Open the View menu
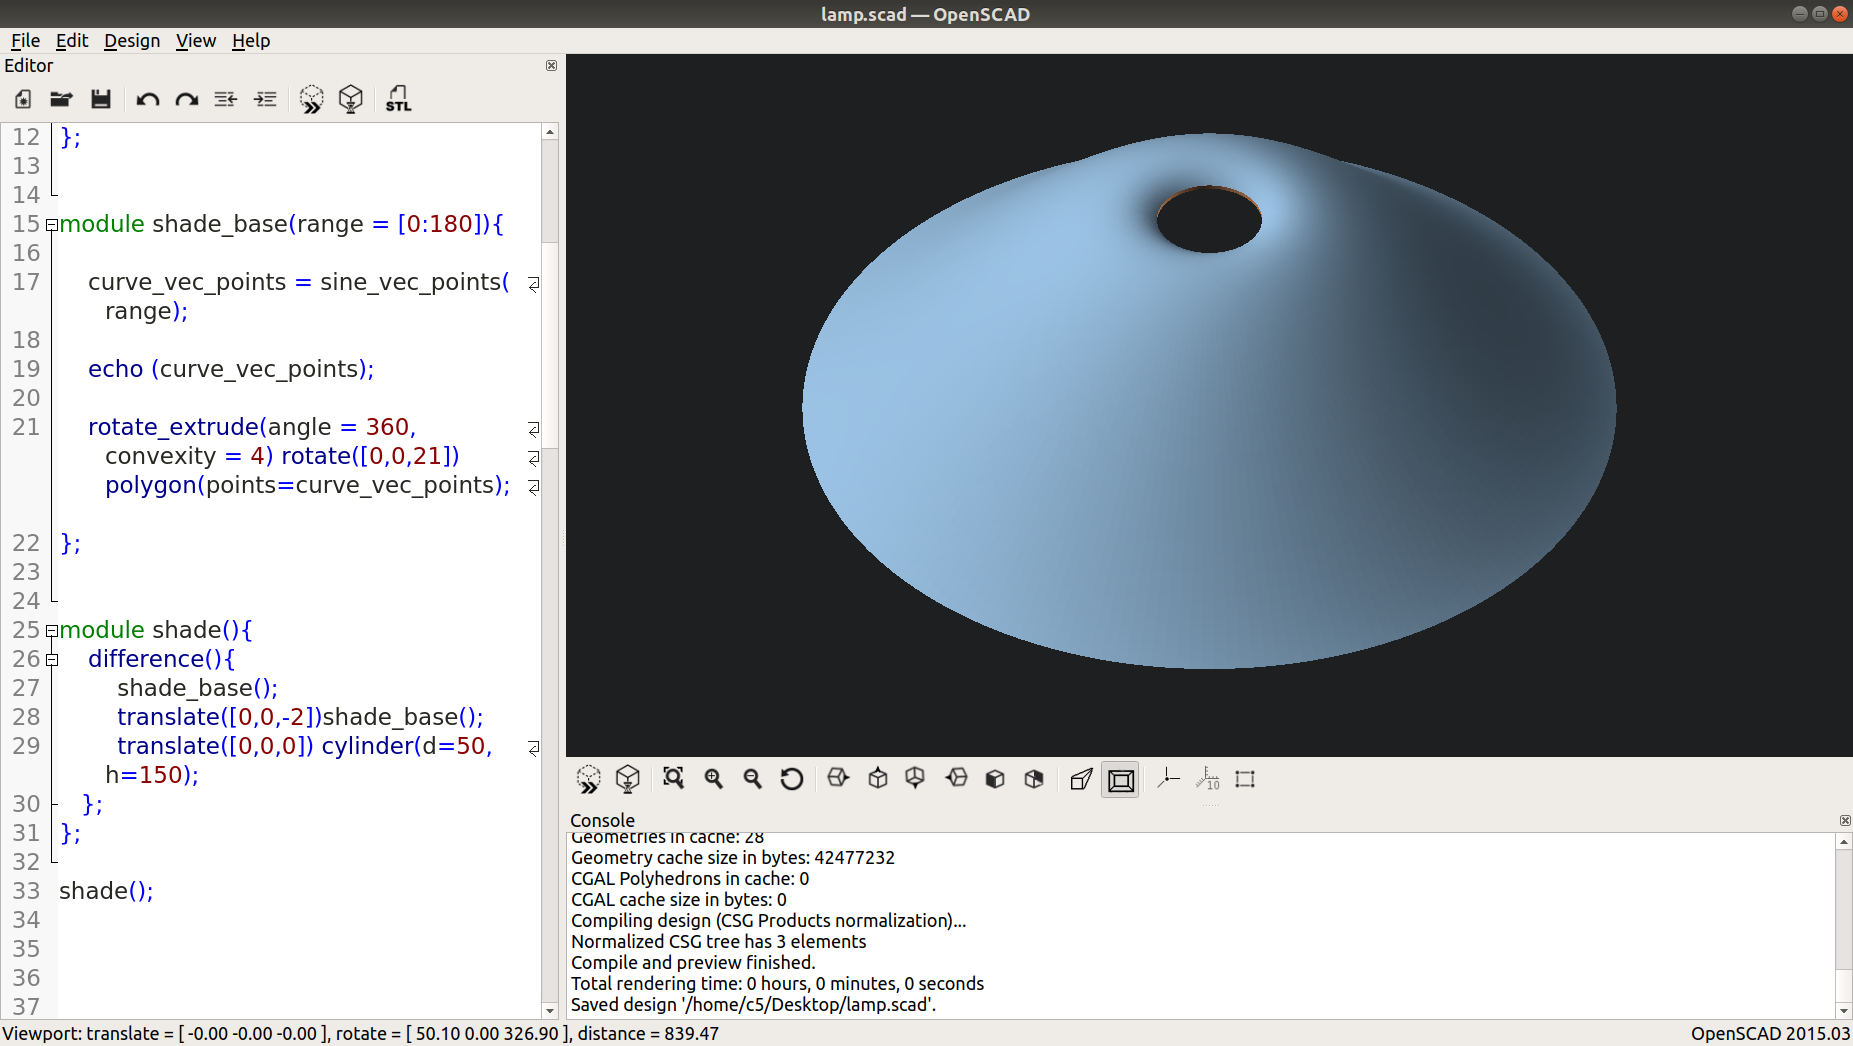Image resolution: width=1853 pixels, height=1046 pixels. coord(196,41)
